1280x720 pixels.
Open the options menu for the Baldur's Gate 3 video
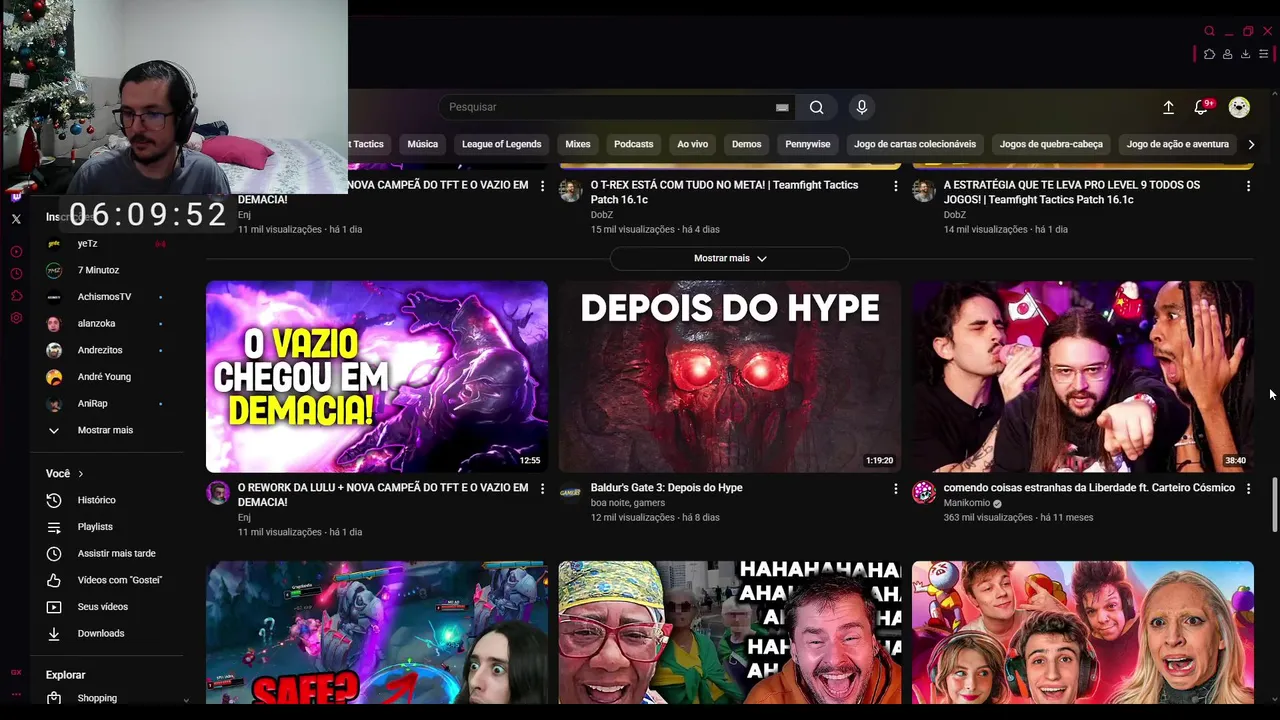[x=895, y=488]
